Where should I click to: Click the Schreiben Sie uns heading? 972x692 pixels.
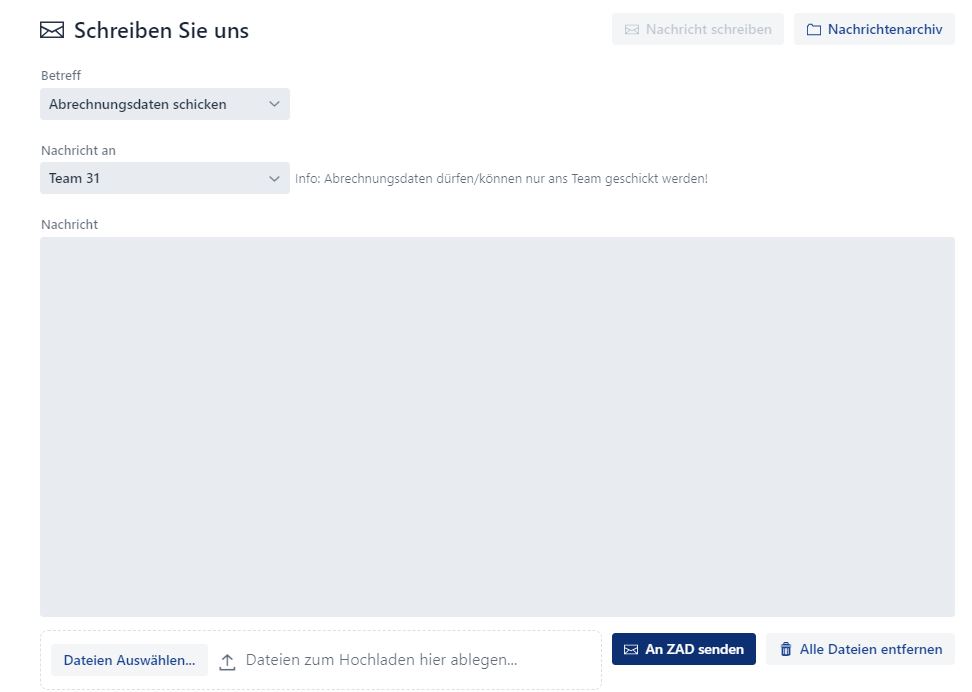(x=161, y=31)
